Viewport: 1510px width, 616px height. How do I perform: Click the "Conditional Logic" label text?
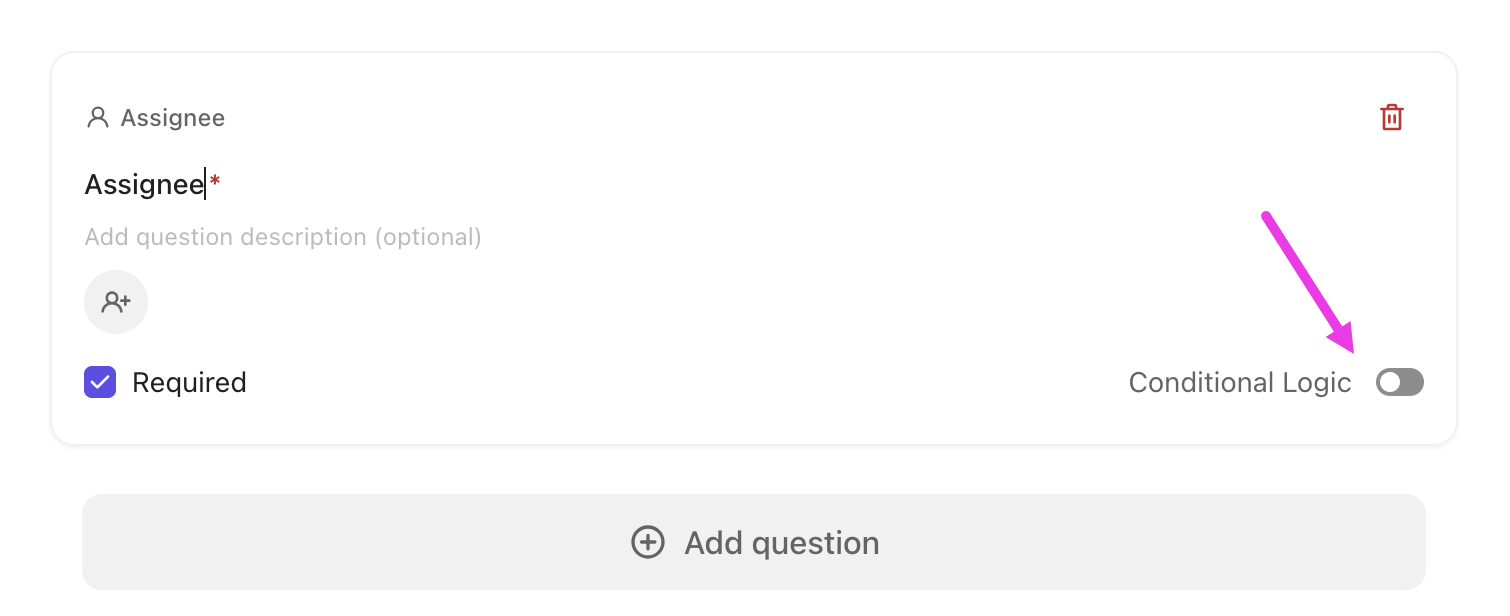(1239, 382)
